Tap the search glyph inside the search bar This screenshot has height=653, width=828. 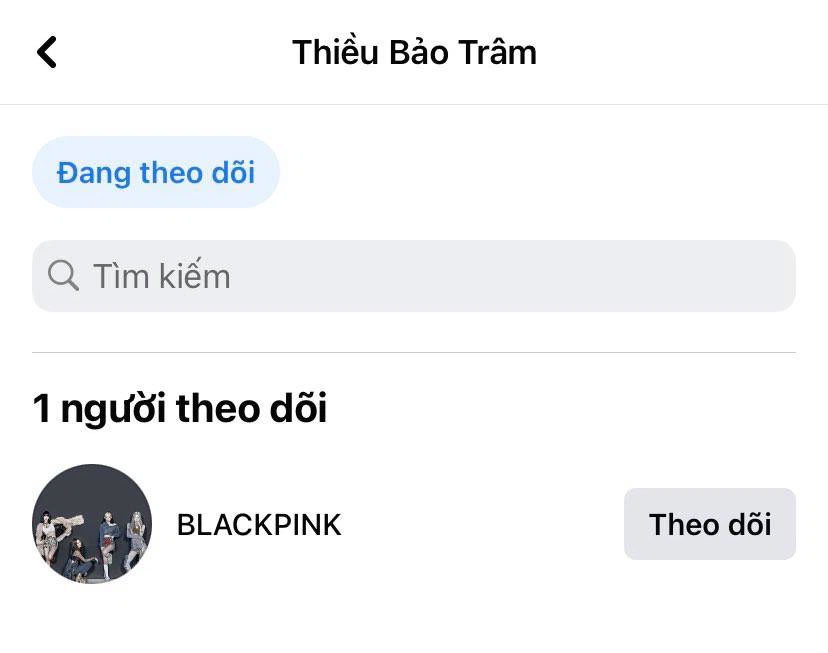(x=63, y=276)
